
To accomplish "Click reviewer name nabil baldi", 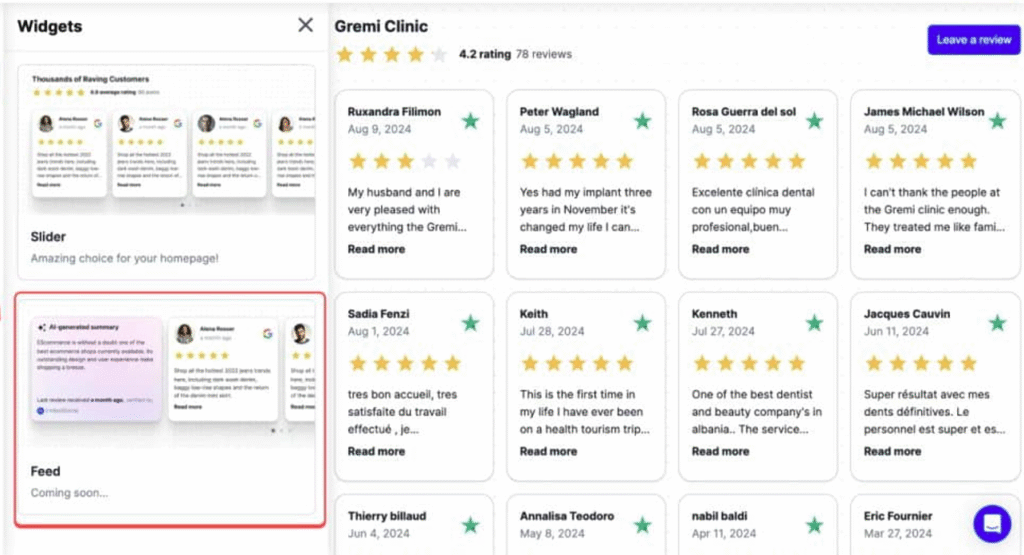I will 719,516.
